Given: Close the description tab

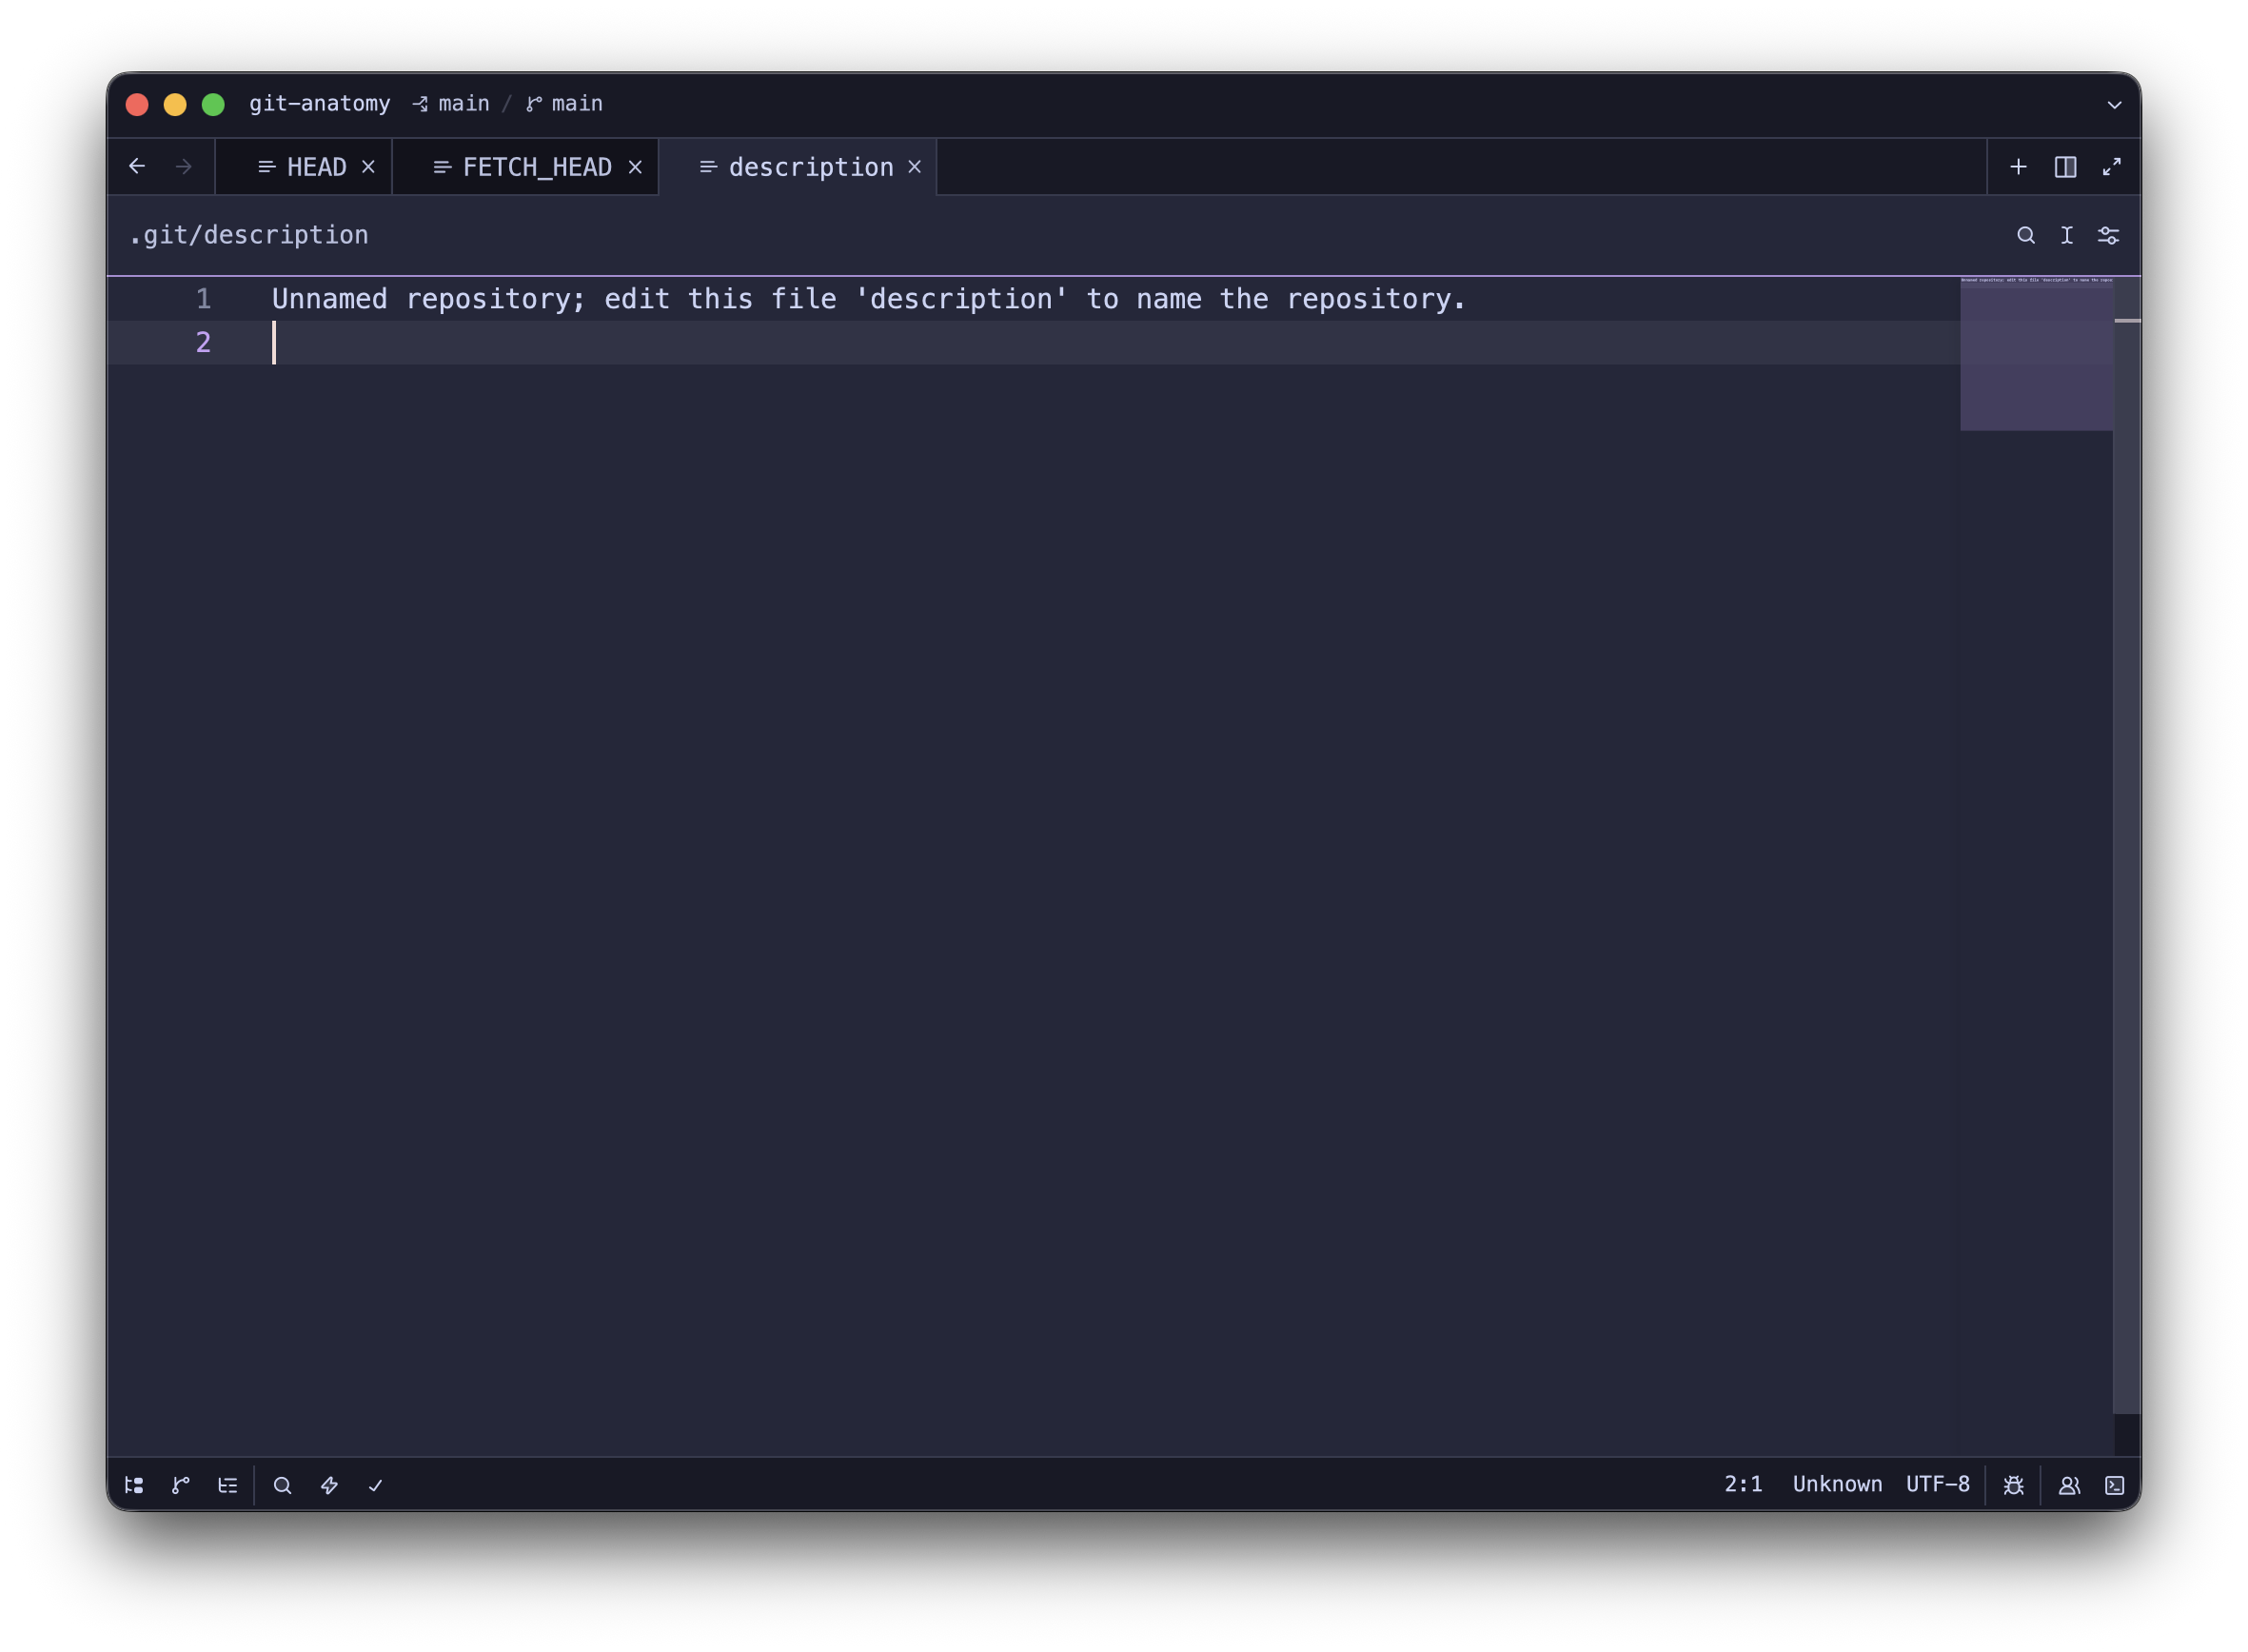Looking at the screenshot, I should coord(914,167).
